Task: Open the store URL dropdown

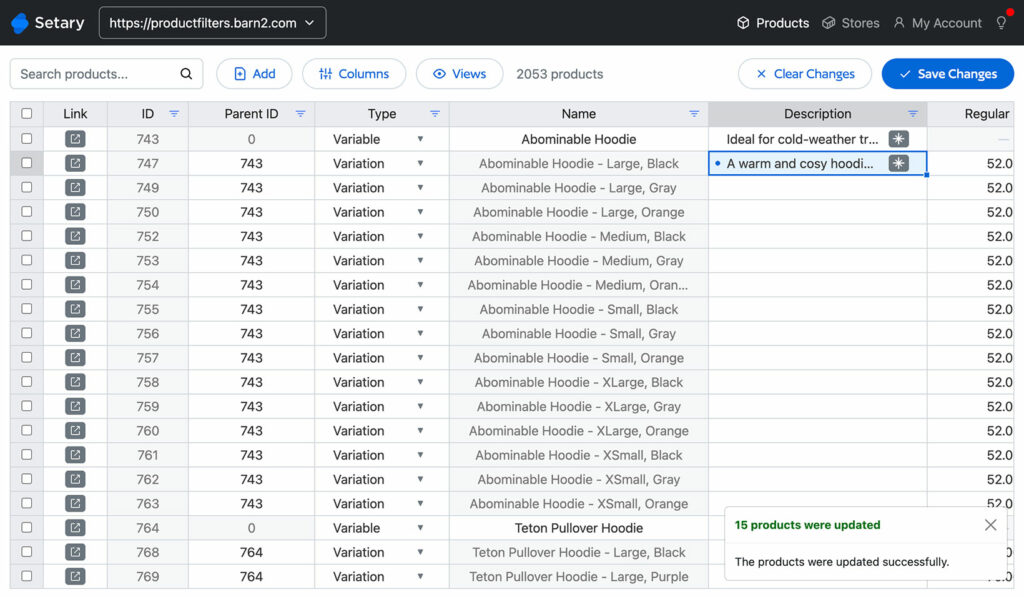Action: click(x=212, y=23)
